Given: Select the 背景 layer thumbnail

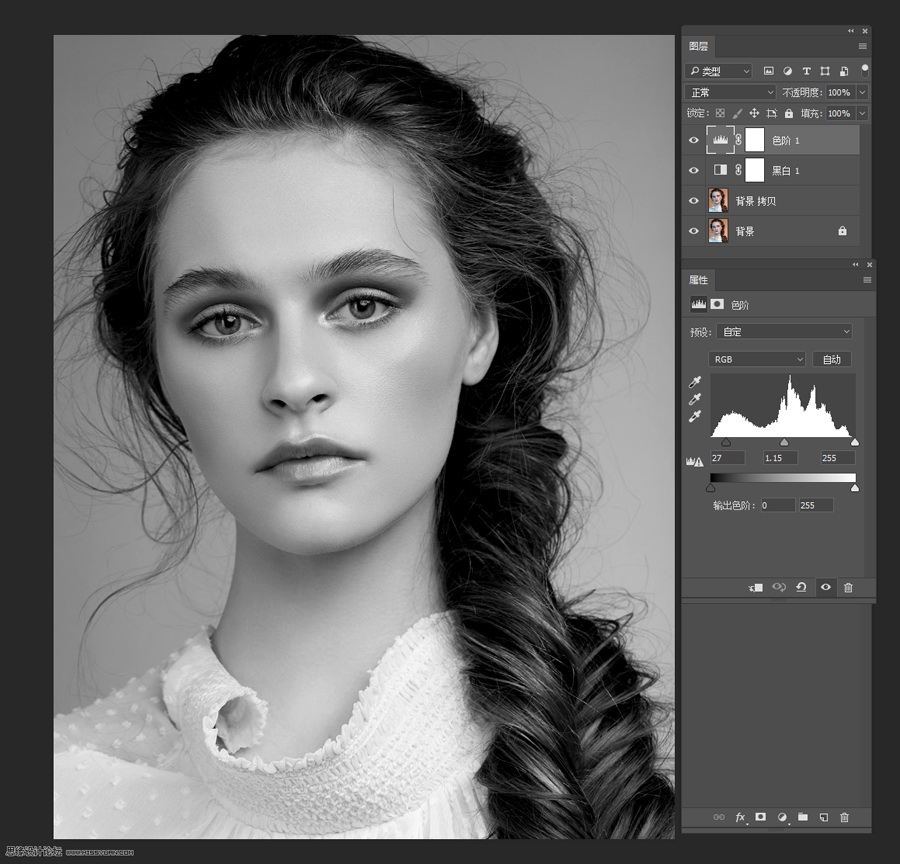Looking at the screenshot, I should 718,231.
